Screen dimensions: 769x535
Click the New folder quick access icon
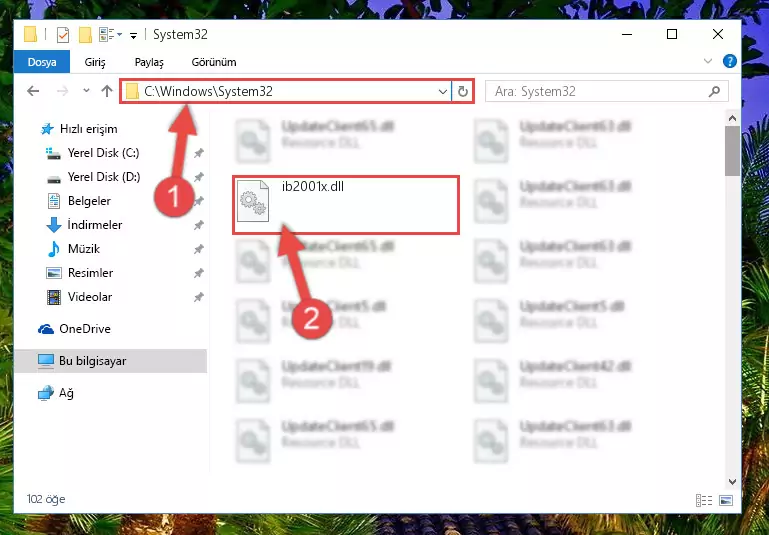[85, 35]
